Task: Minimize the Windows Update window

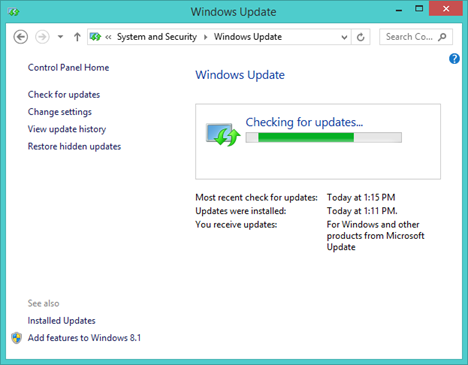Action: [x=399, y=10]
